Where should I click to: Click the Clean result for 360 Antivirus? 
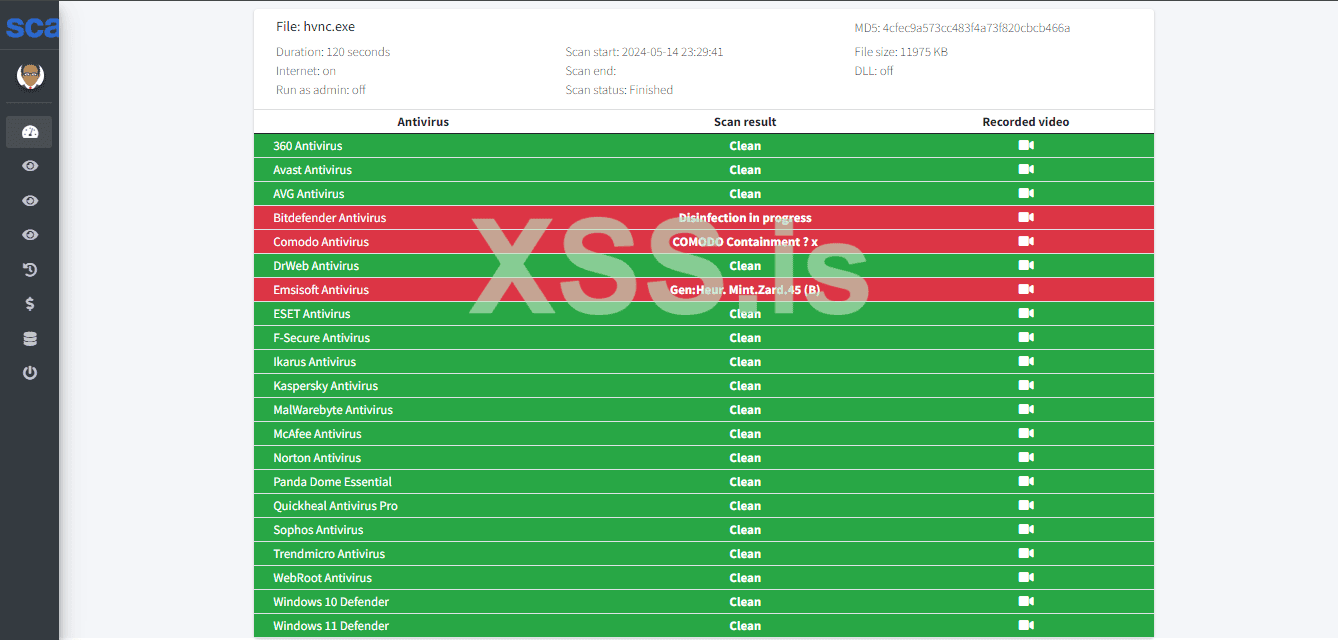tap(745, 146)
